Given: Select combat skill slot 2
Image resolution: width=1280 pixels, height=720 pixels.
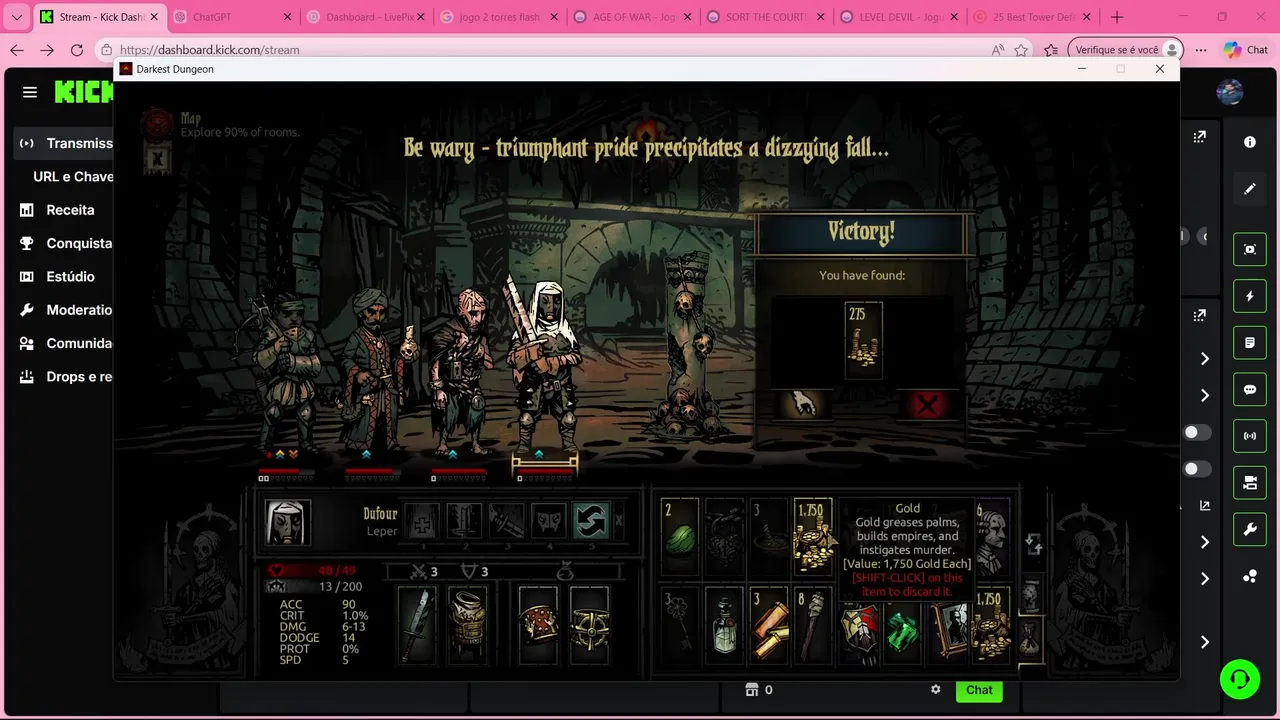Looking at the screenshot, I should (x=465, y=521).
